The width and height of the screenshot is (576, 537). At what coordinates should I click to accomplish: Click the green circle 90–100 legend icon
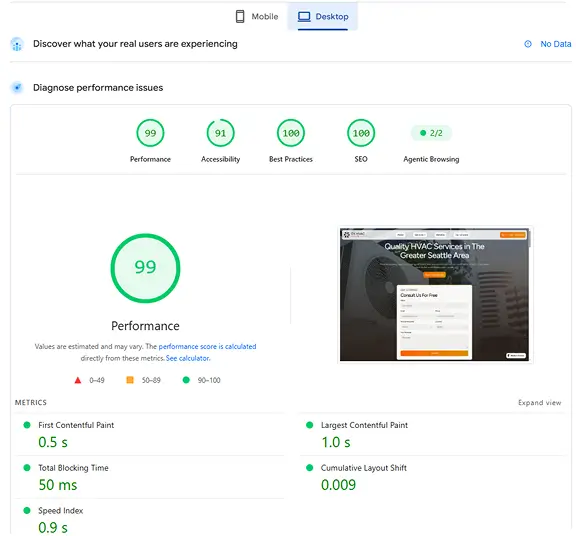[186, 380]
